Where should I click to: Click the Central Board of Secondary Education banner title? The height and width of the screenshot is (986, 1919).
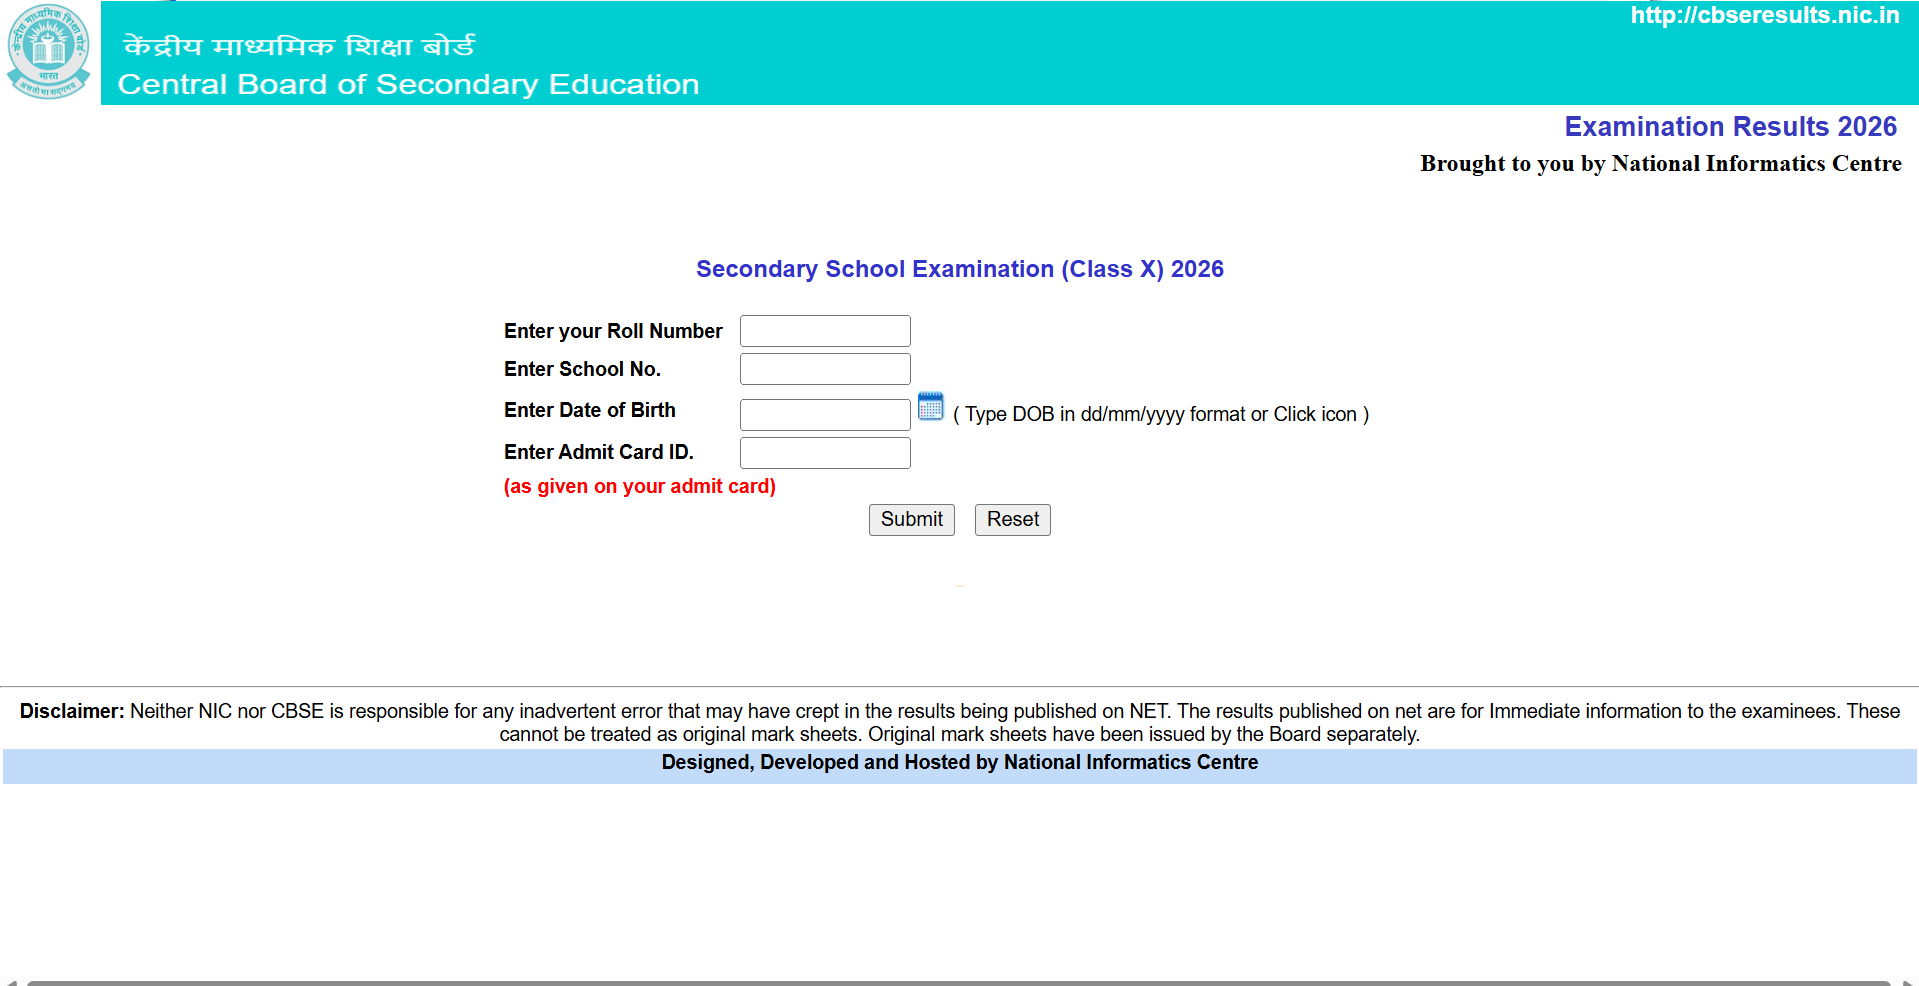tap(408, 84)
